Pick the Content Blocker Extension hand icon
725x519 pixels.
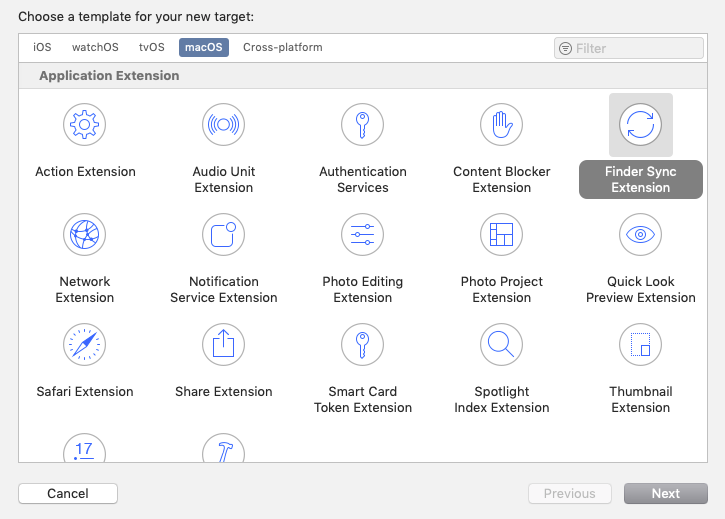pos(501,125)
